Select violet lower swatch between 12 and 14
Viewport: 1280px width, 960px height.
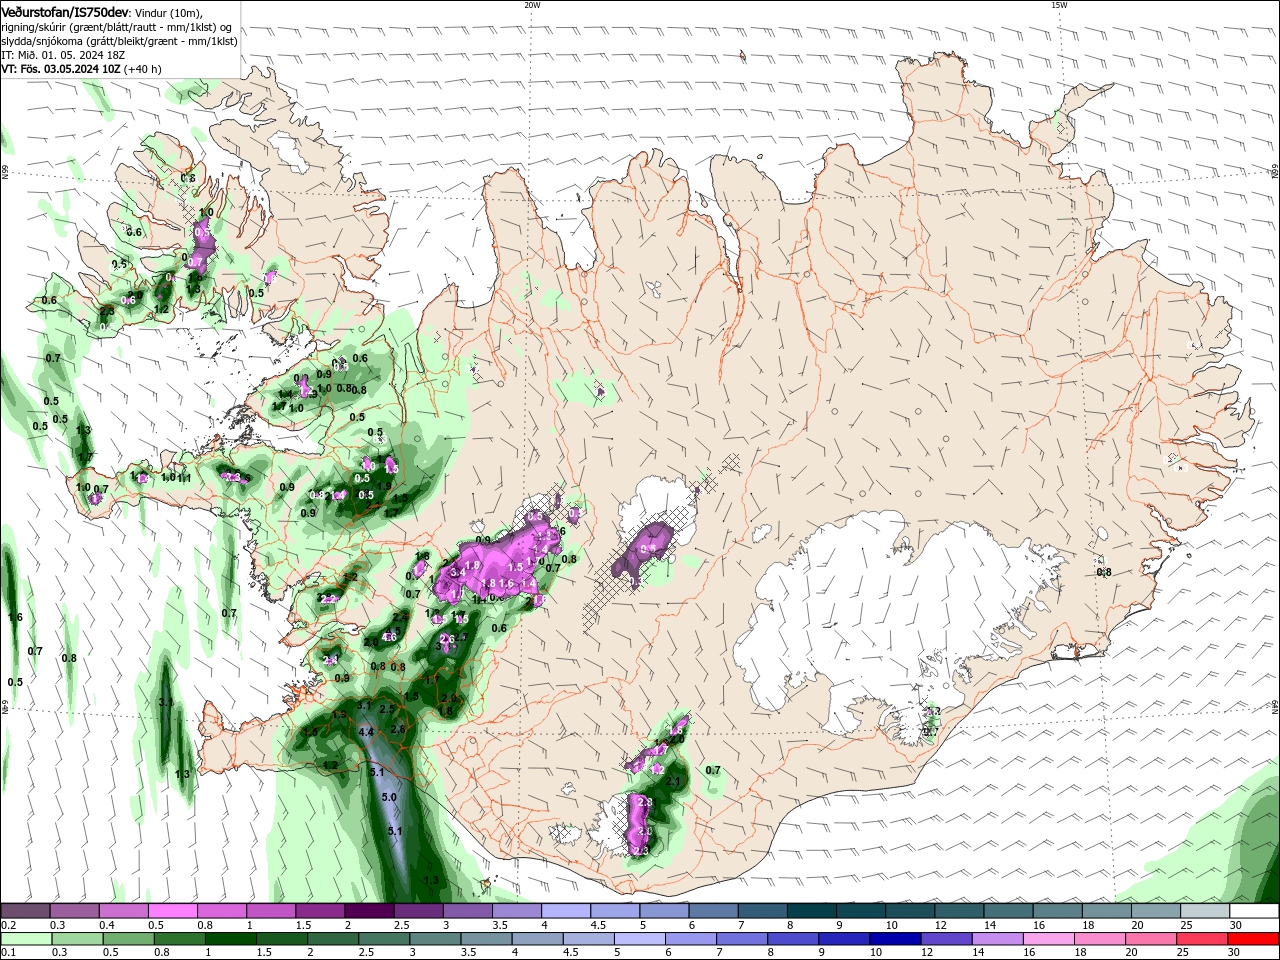pos(945,939)
